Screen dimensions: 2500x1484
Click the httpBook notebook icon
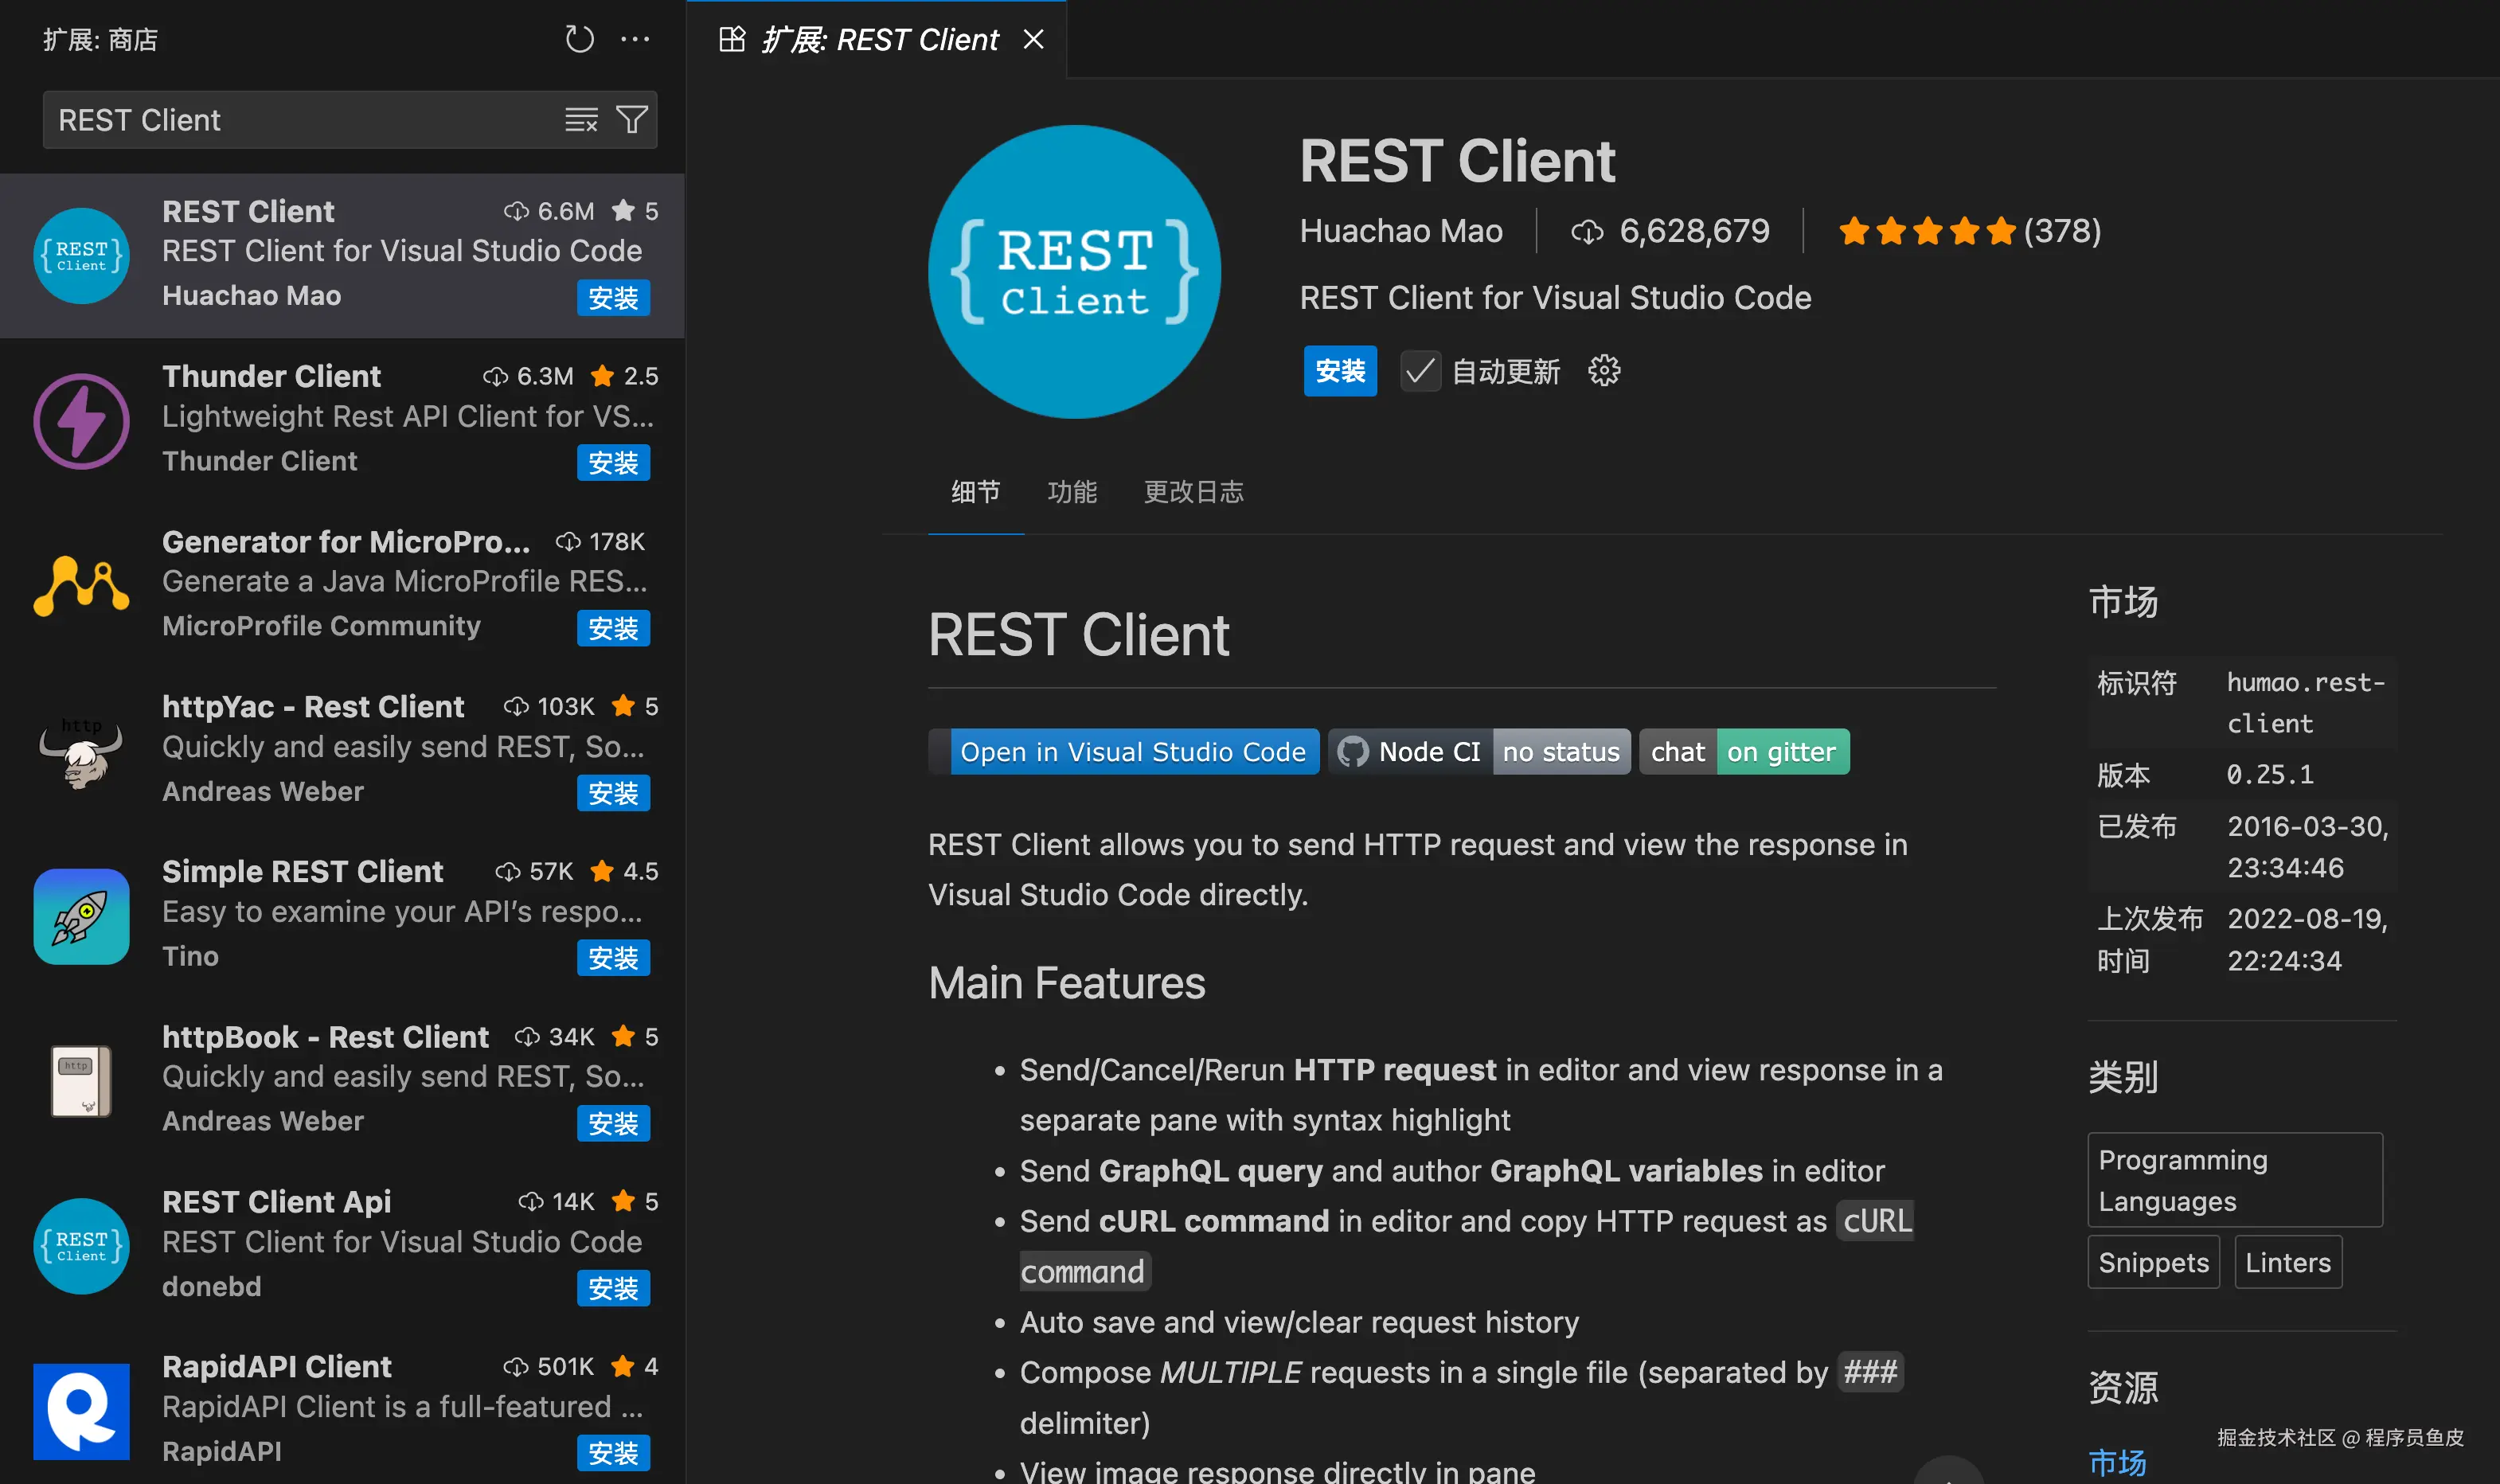[x=81, y=1081]
